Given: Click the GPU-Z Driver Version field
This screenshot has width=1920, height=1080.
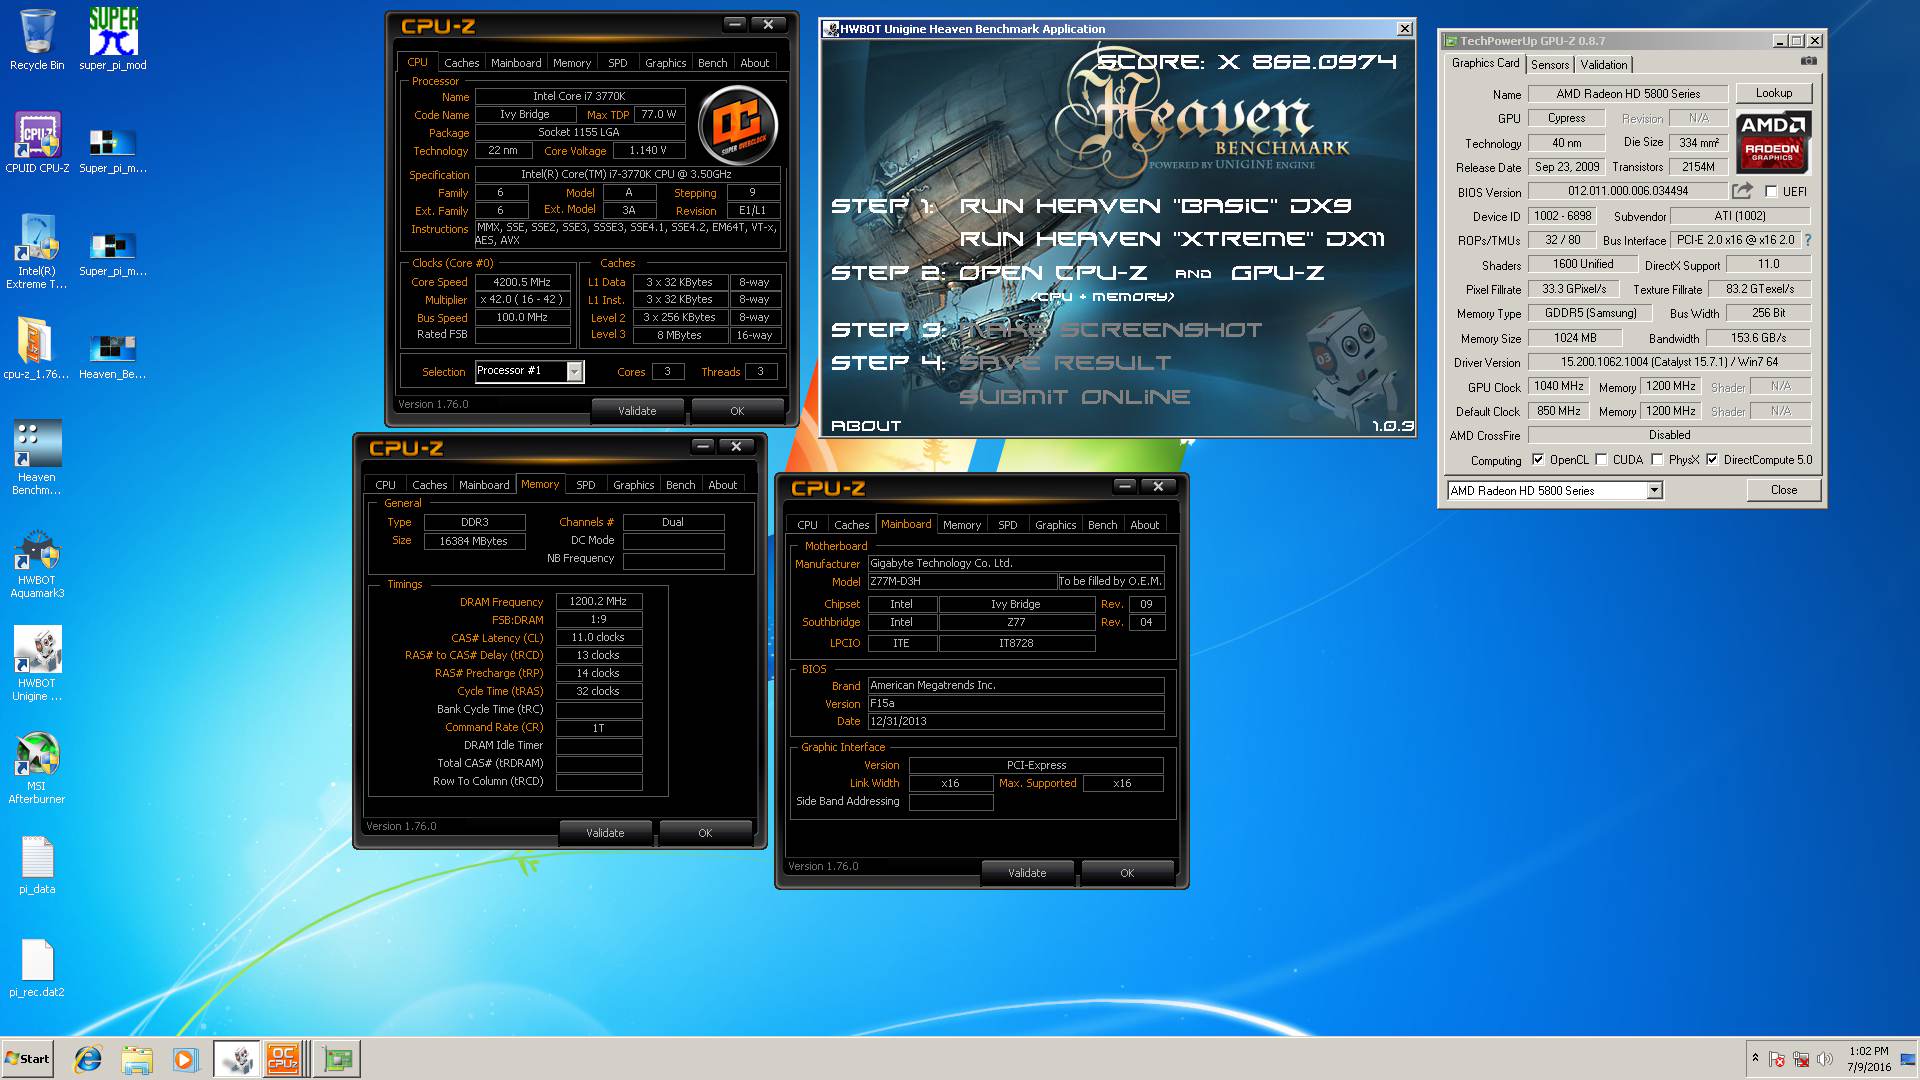Looking at the screenshot, I should (1669, 362).
